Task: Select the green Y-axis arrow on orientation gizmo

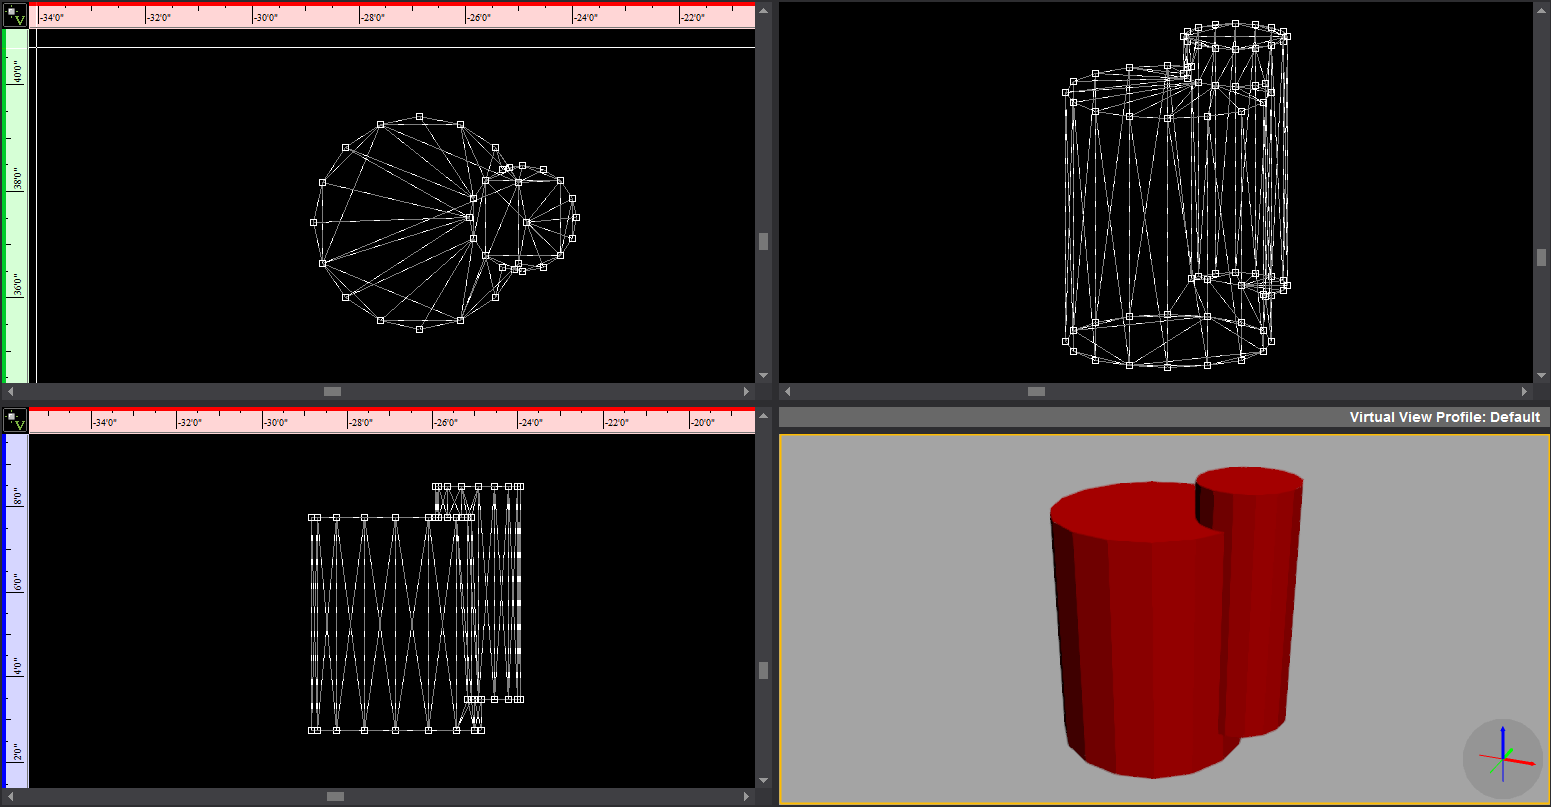Action: pyautogui.click(x=1511, y=750)
